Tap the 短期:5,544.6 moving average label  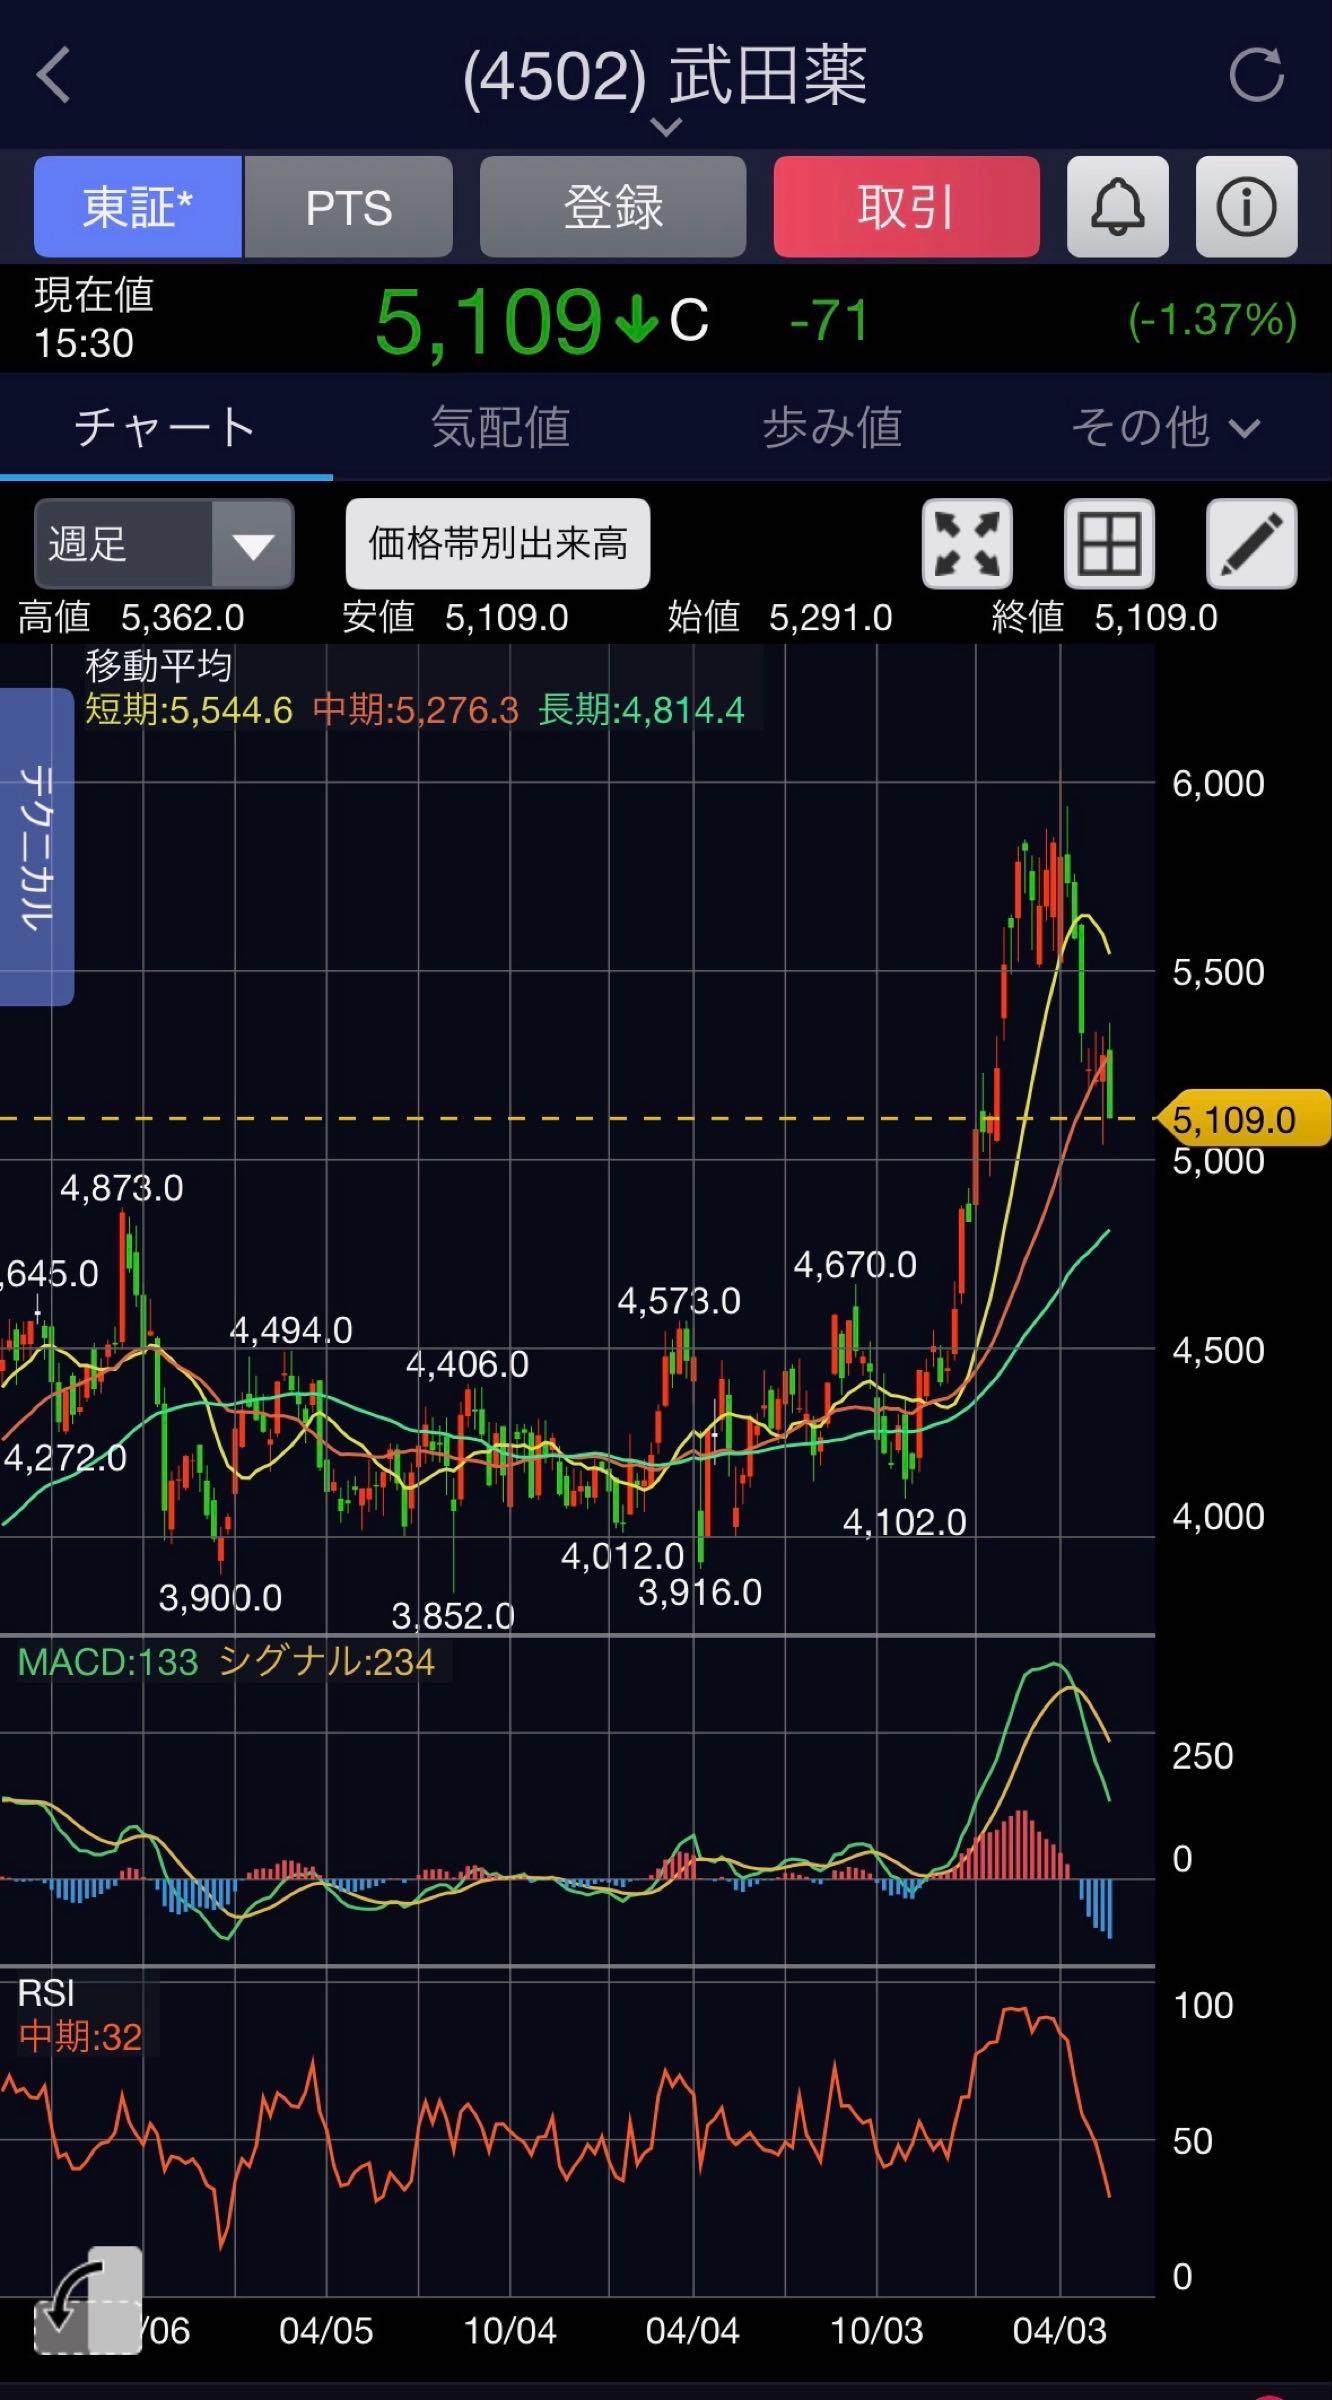pos(189,710)
